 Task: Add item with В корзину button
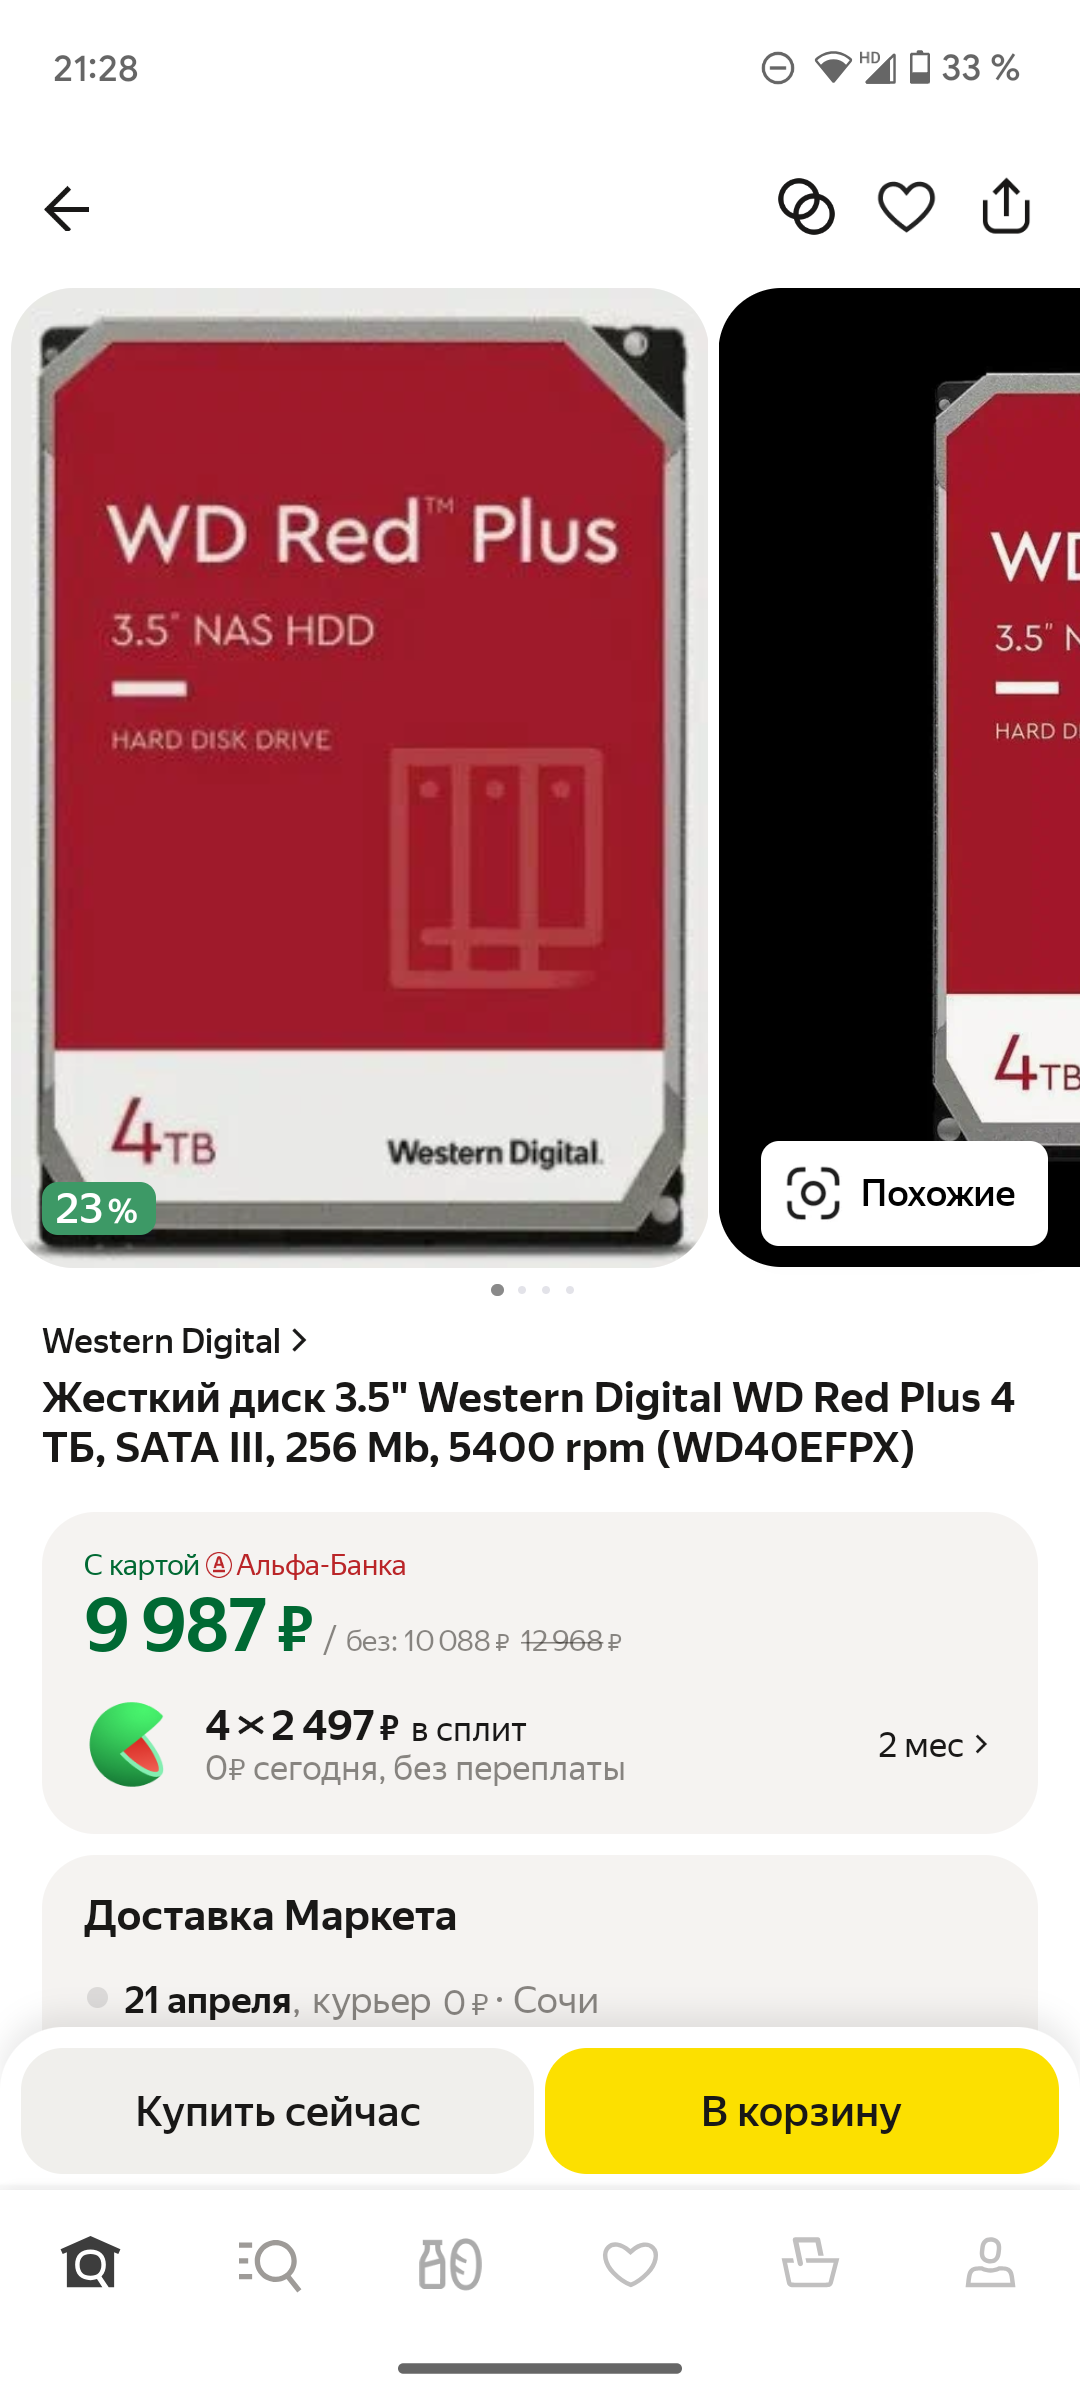point(802,2111)
